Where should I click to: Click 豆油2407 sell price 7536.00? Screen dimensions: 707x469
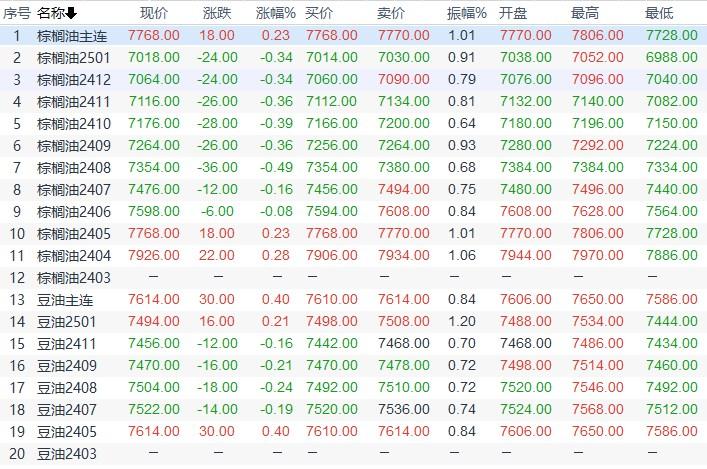click(x=404, y=409)
